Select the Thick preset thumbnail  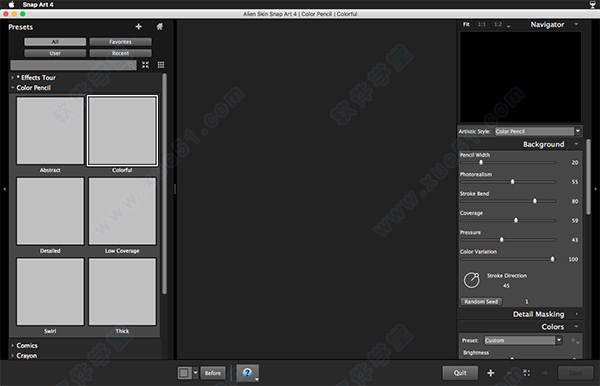pyautogui.click(x=122, y=292)
